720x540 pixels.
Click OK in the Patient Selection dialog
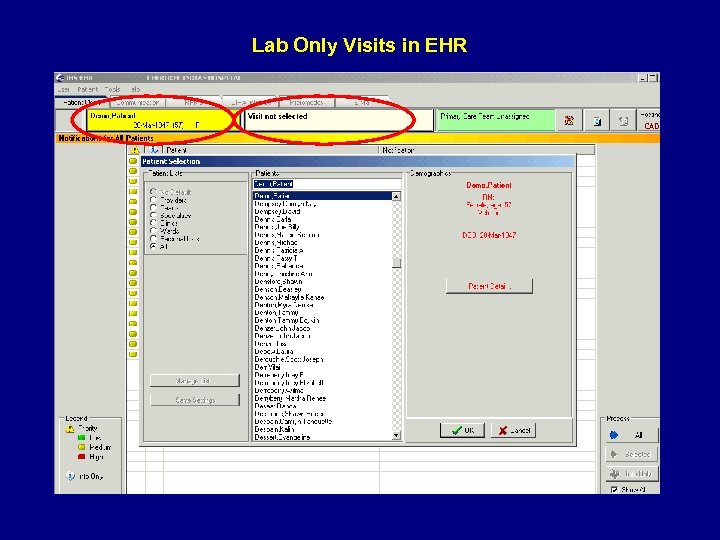462,430
